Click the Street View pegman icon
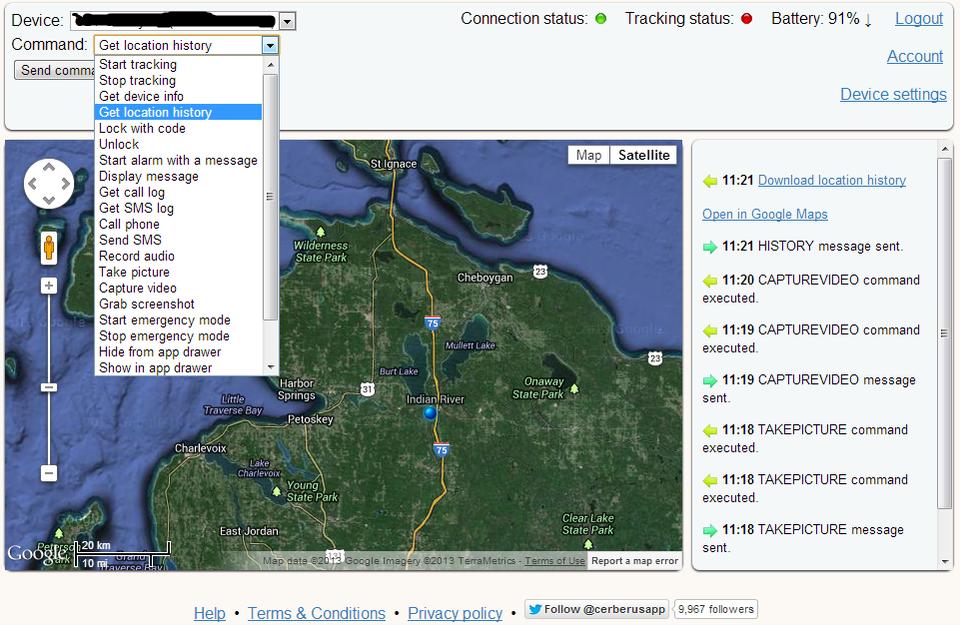The height and width of the screenshot is (625, 960). click(x=49, y=247)
